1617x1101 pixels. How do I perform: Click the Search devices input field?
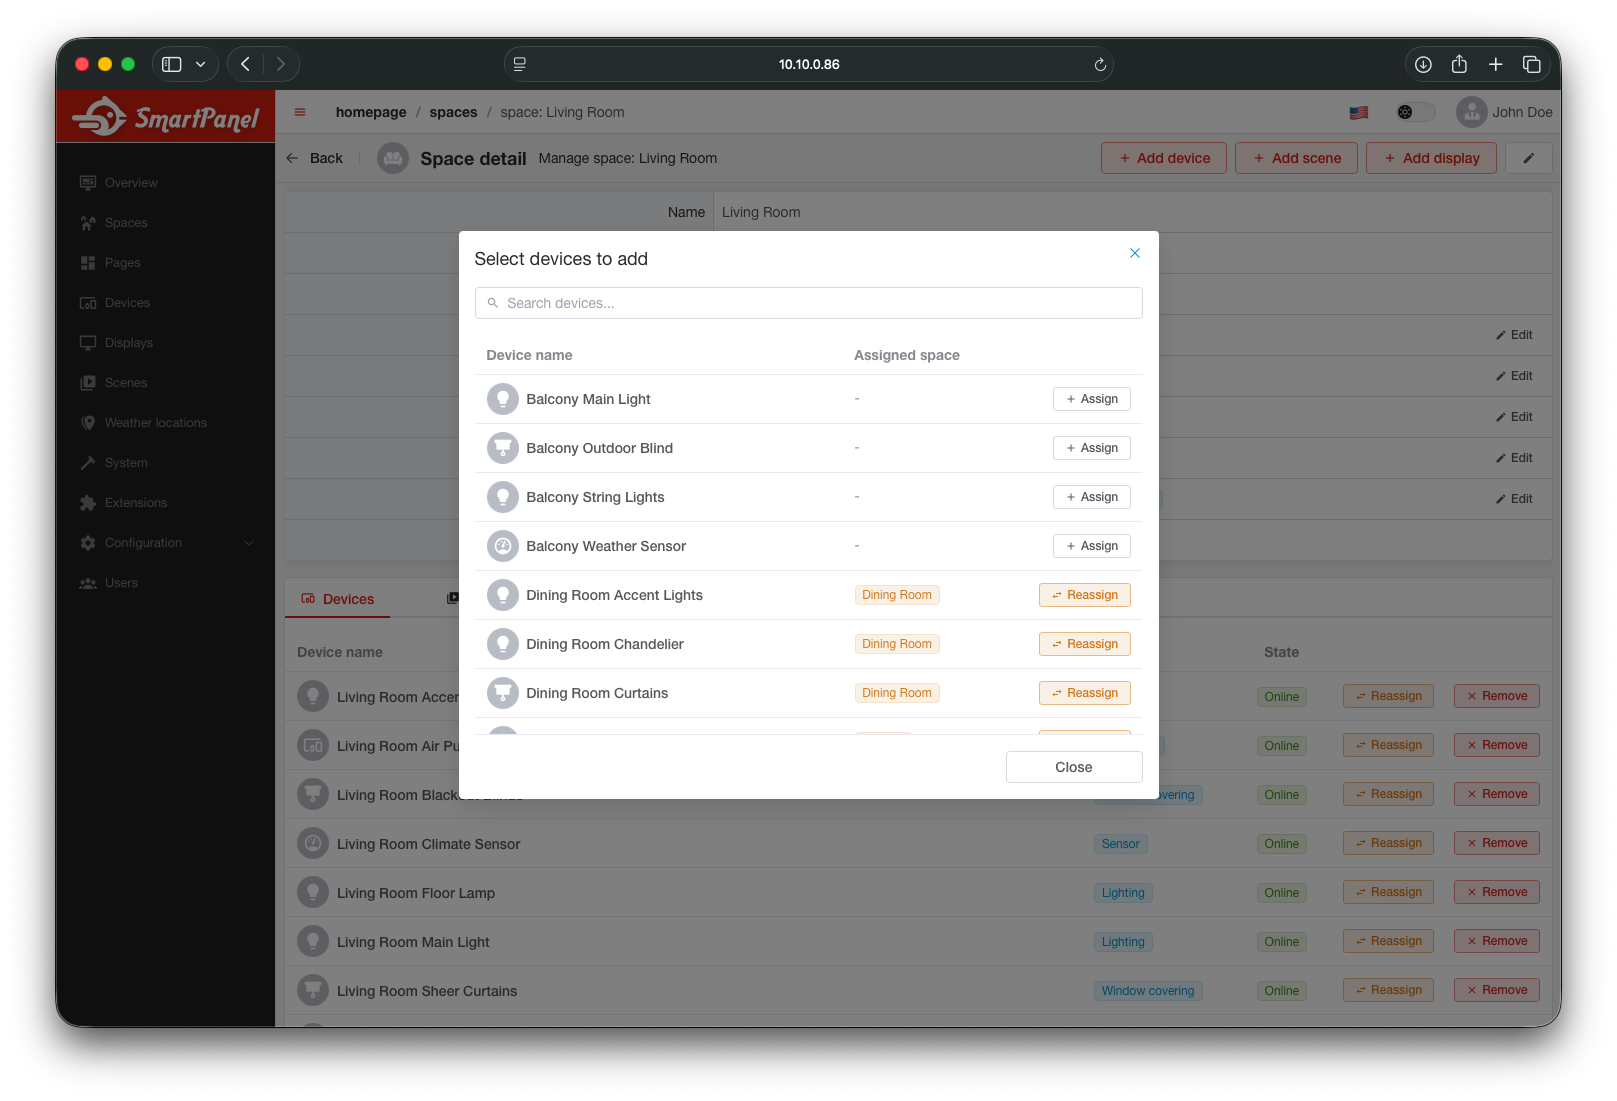pos(808,303)
